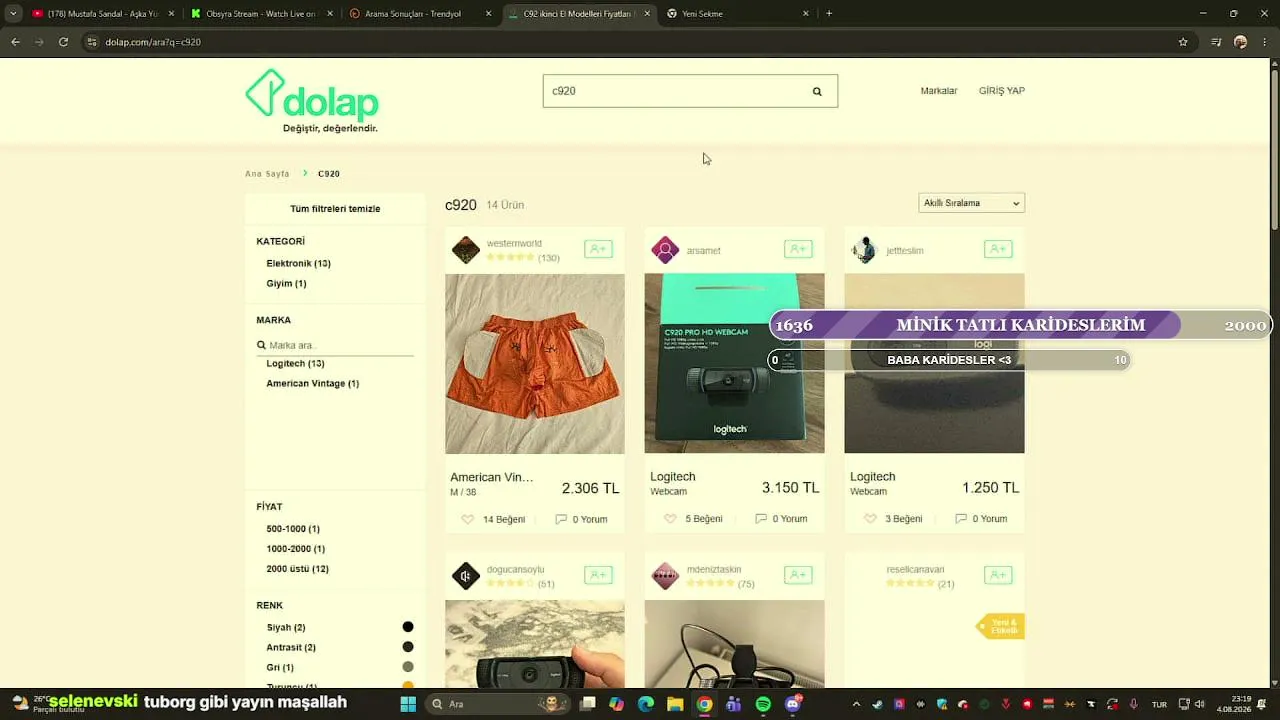Click GİRİŞ YAP to log in
This screenshot has width=1280, height=720.
(1002, 91)
